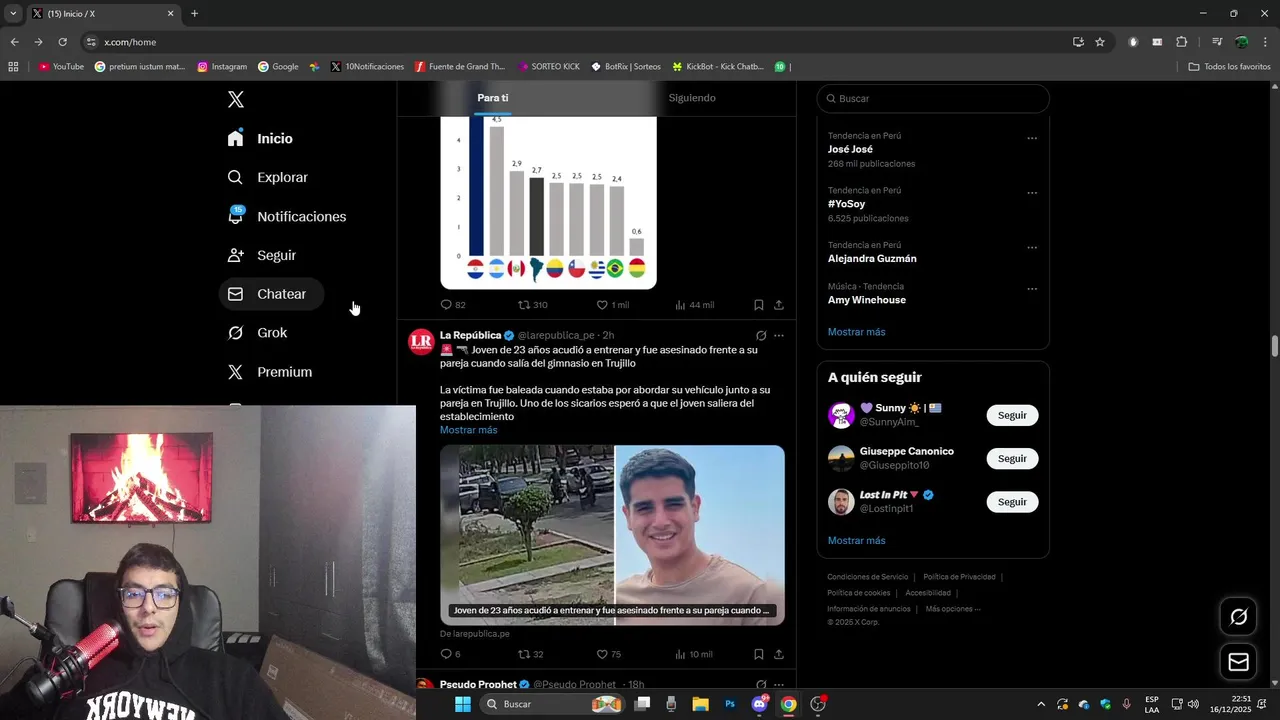The width and height of the screenshot is (1280, 720).
Task: Open Discord from the taskbar
Action: pyautogui.click(x=759, y=704)
